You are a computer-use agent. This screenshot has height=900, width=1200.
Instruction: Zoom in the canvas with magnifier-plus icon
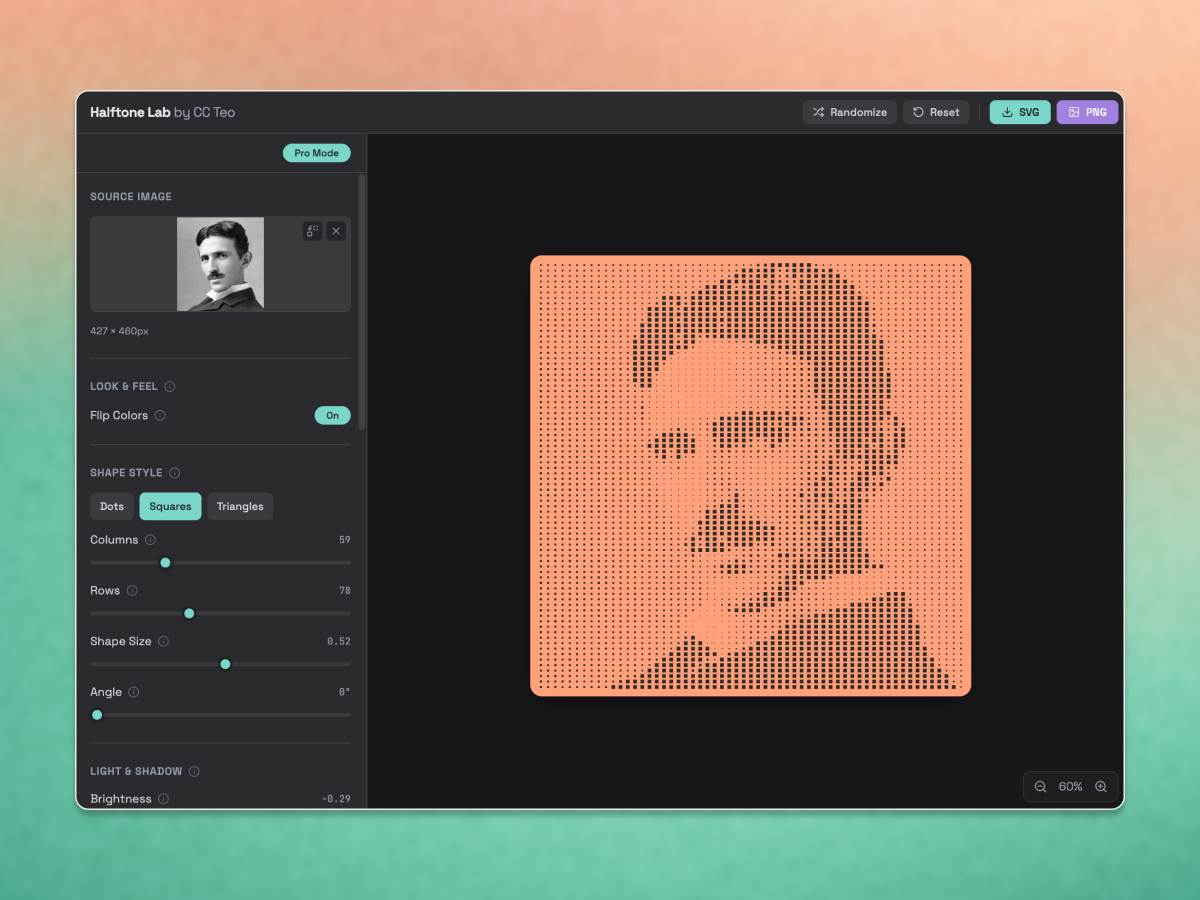[1100, 786]
